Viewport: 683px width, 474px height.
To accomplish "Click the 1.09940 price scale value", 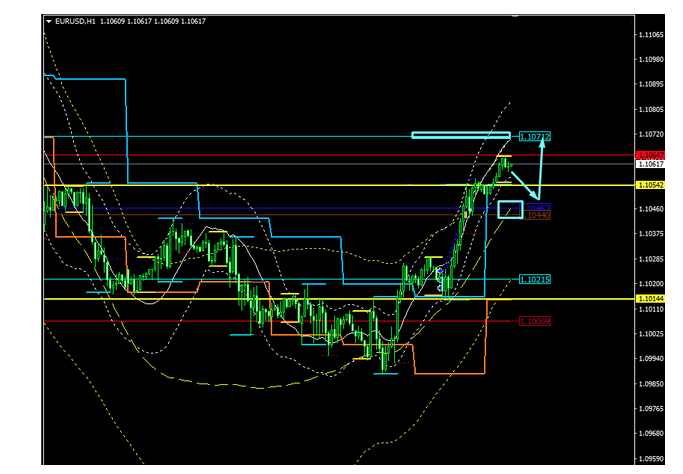I will pos(651,359).
